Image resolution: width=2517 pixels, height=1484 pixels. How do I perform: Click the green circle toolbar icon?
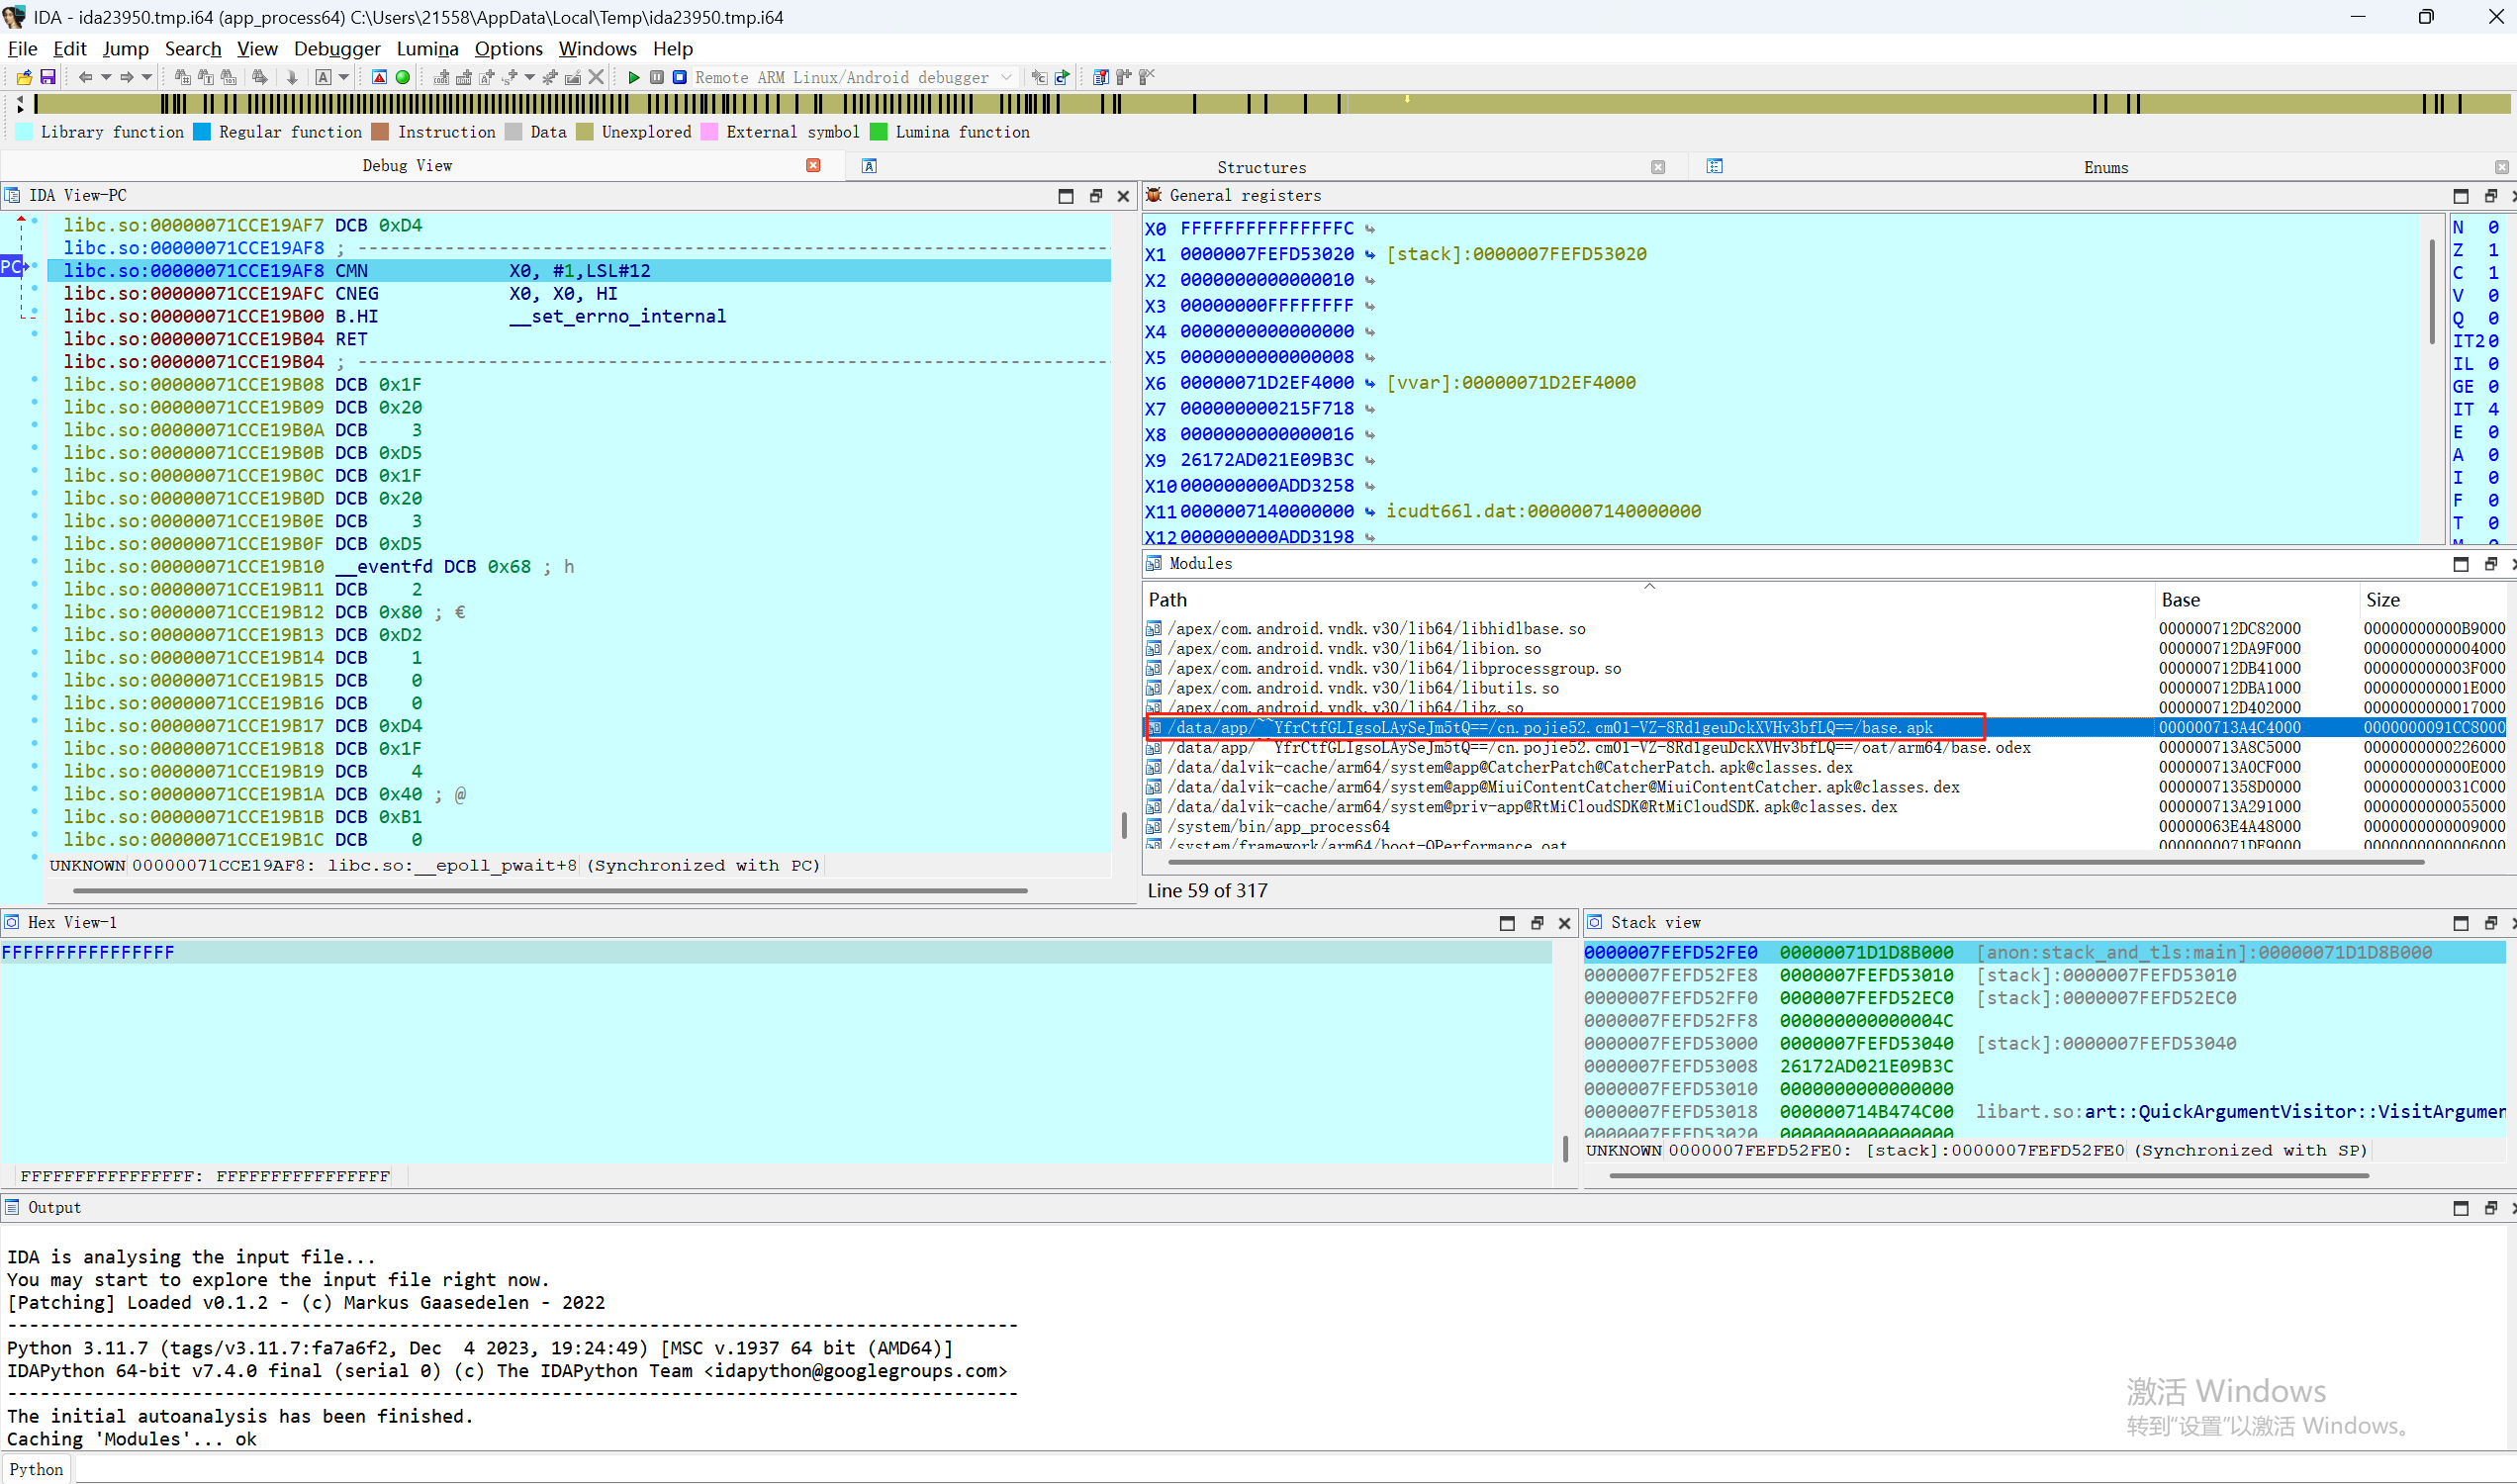coord(403,77)
